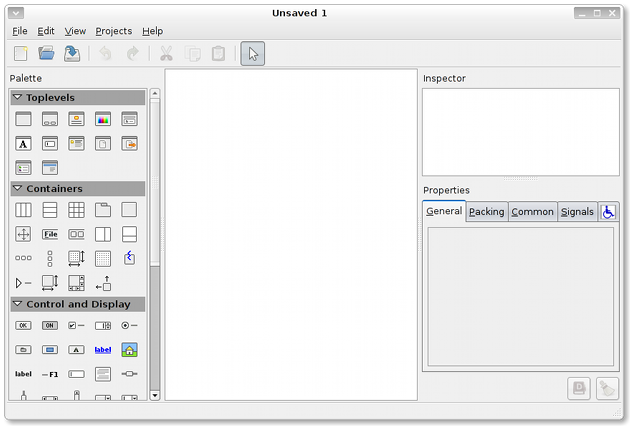Viewport: 630px width, 426px height.
Task: Select the Font Selection Dialog widget icon
Action: click(23, 144)
